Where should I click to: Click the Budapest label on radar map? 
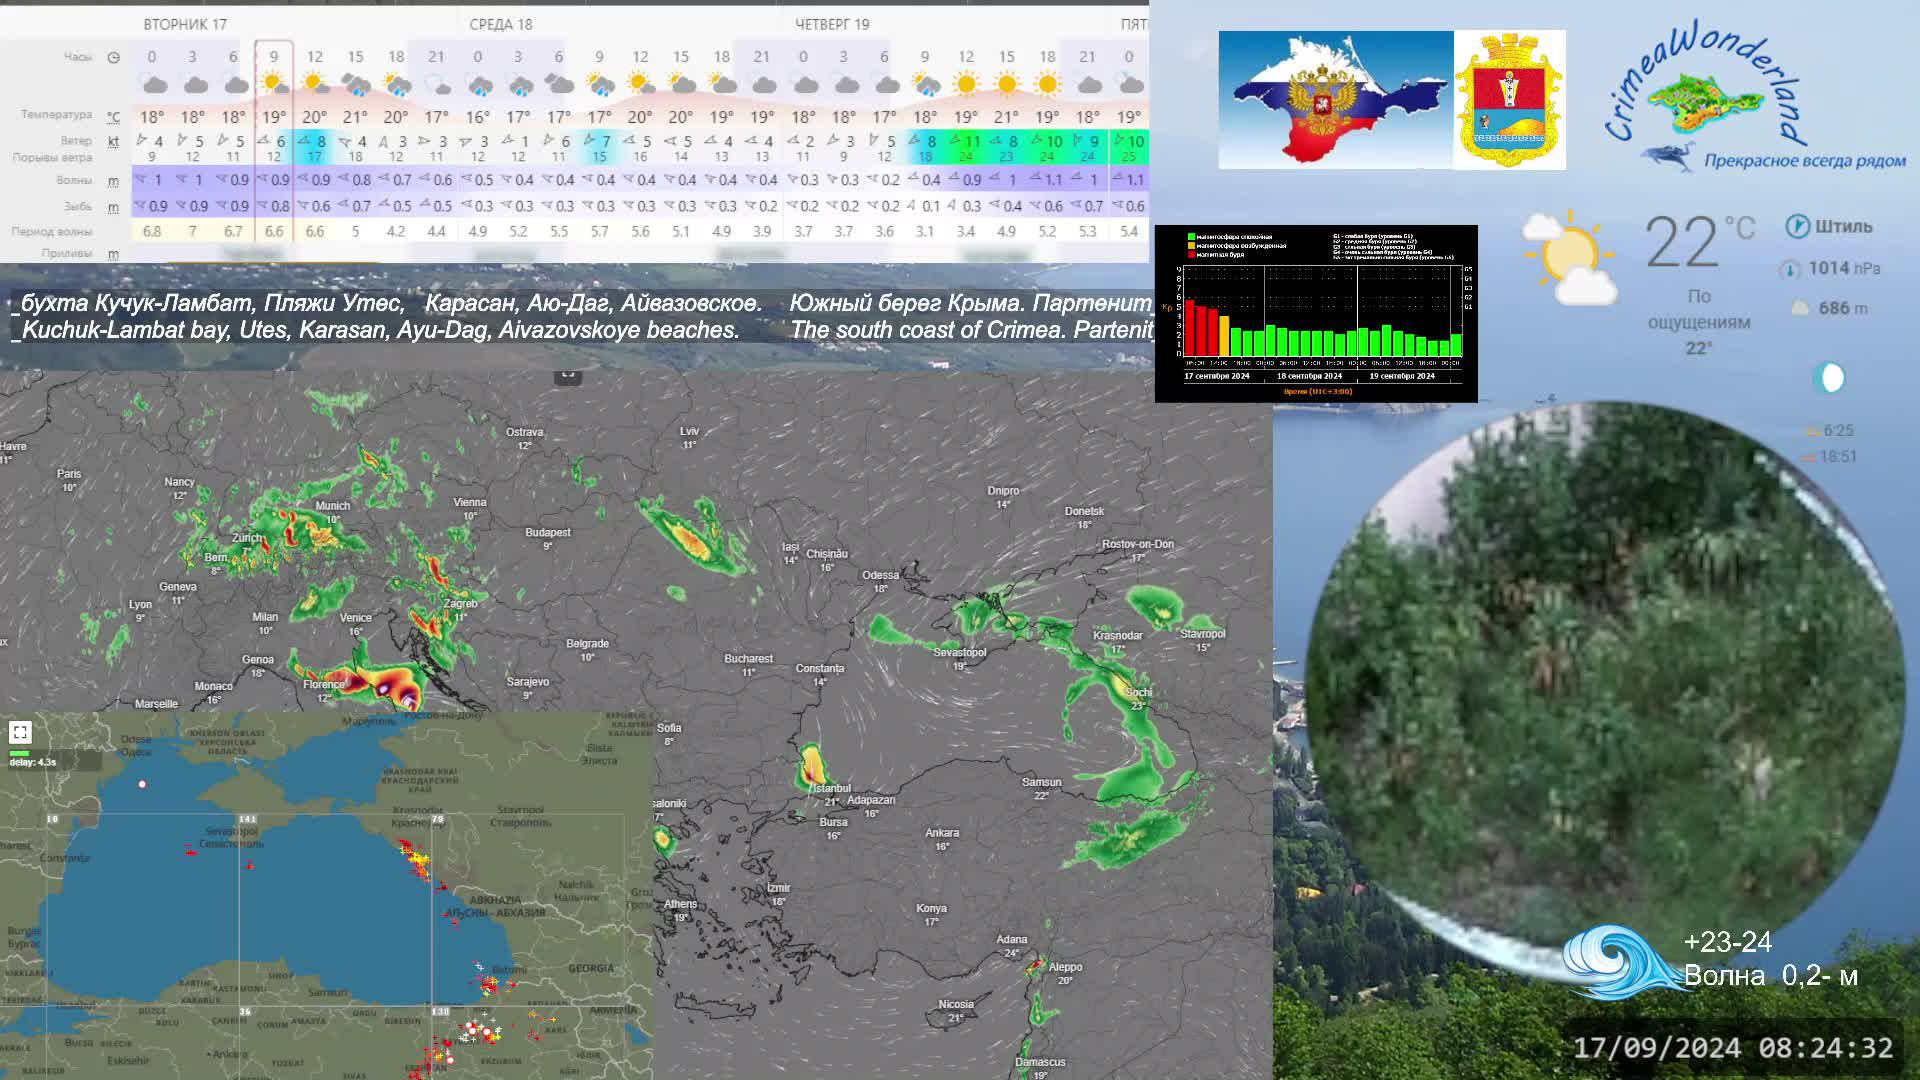(548, 533)
